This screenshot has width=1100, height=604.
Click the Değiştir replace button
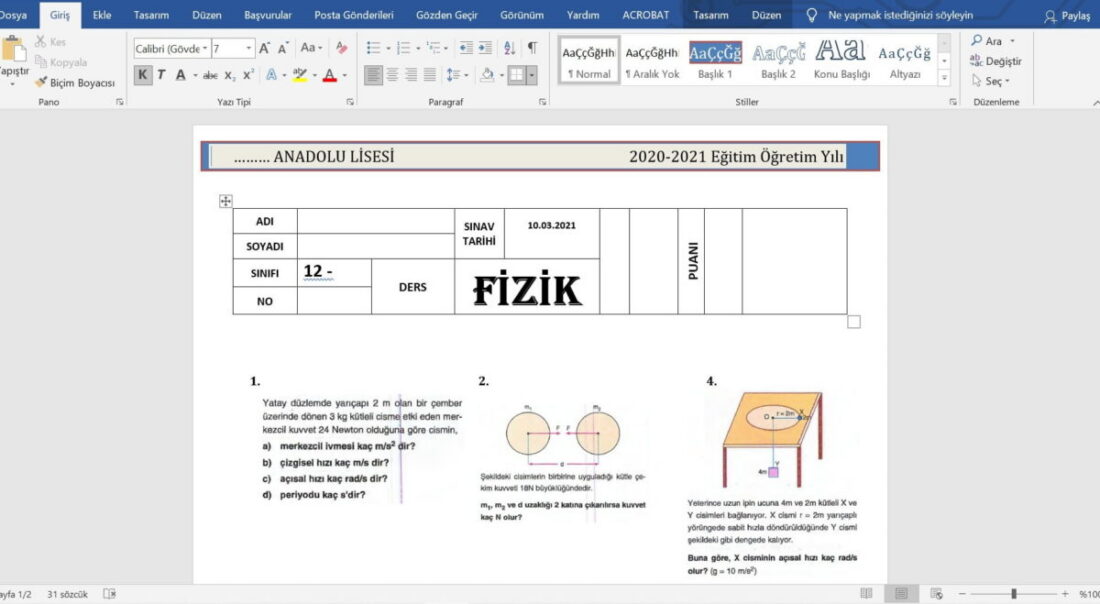(x=995, y=61)
